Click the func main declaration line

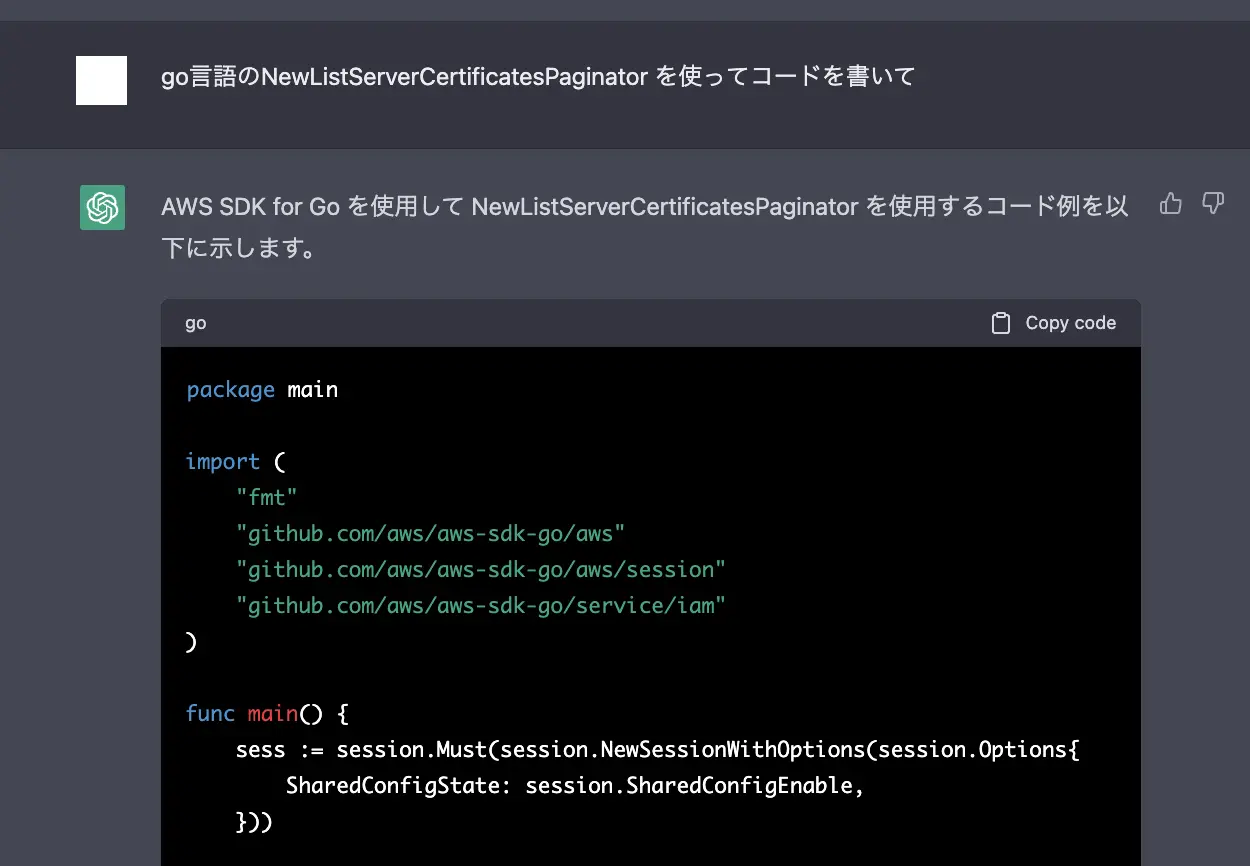tap(264, 713)
